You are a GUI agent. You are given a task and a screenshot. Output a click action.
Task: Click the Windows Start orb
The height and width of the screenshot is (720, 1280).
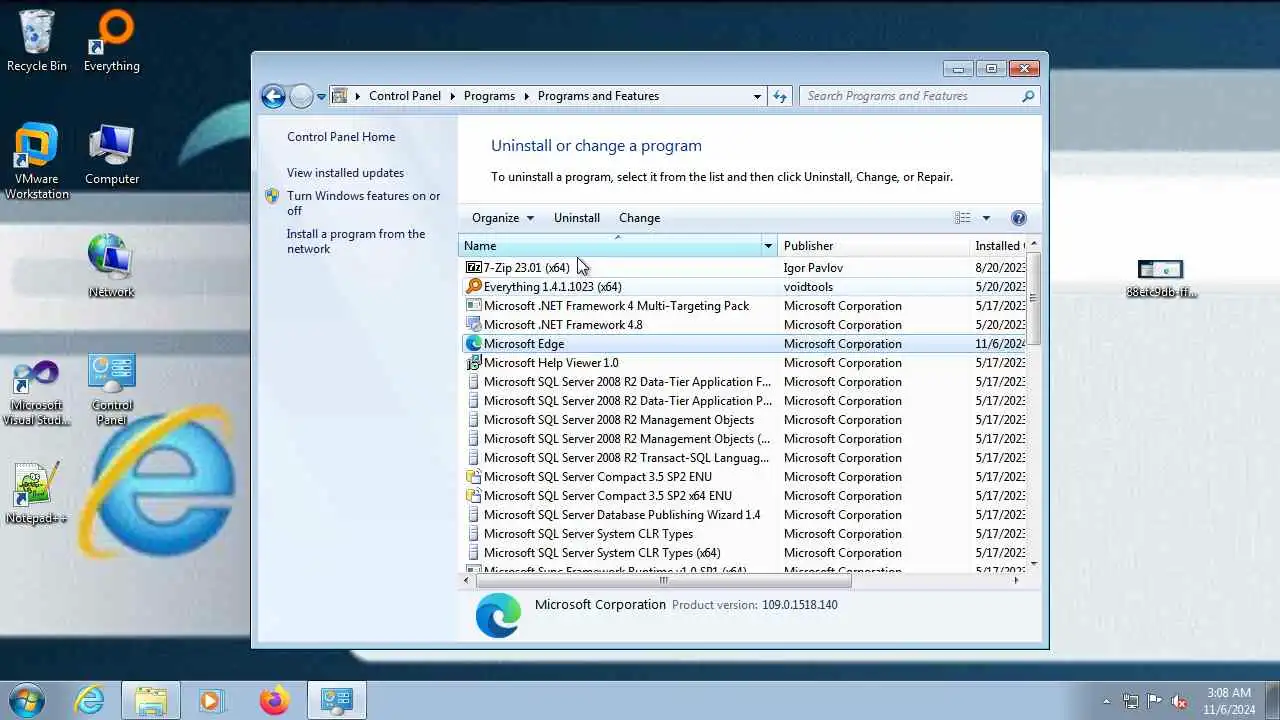tap(26, 700)
